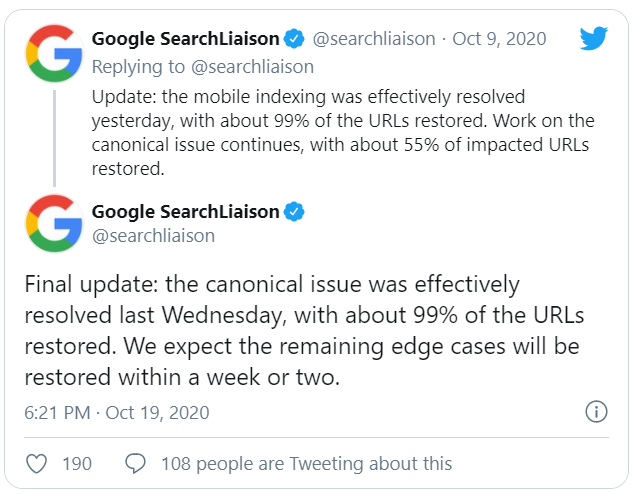Click the 190 likes count

(x=77, y=464)
